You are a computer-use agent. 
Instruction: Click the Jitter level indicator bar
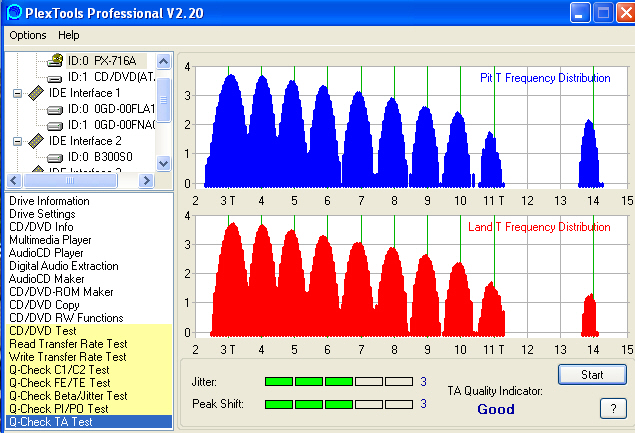pos(339,381)
